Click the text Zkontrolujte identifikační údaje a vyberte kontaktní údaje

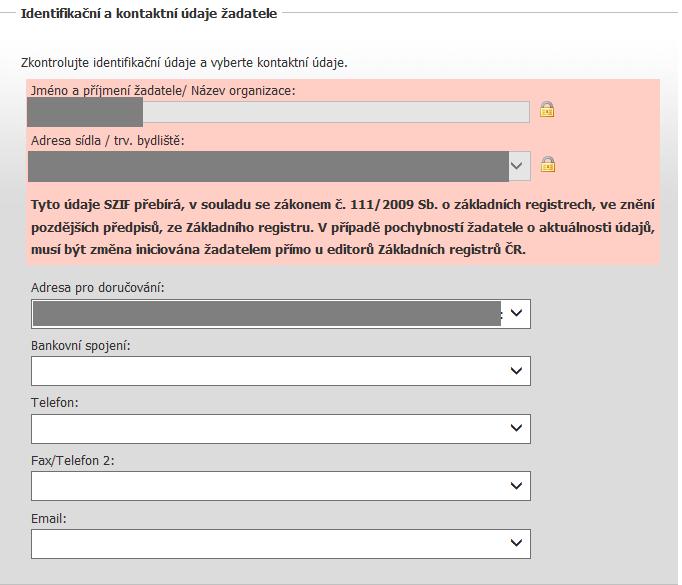coord(184,63)
